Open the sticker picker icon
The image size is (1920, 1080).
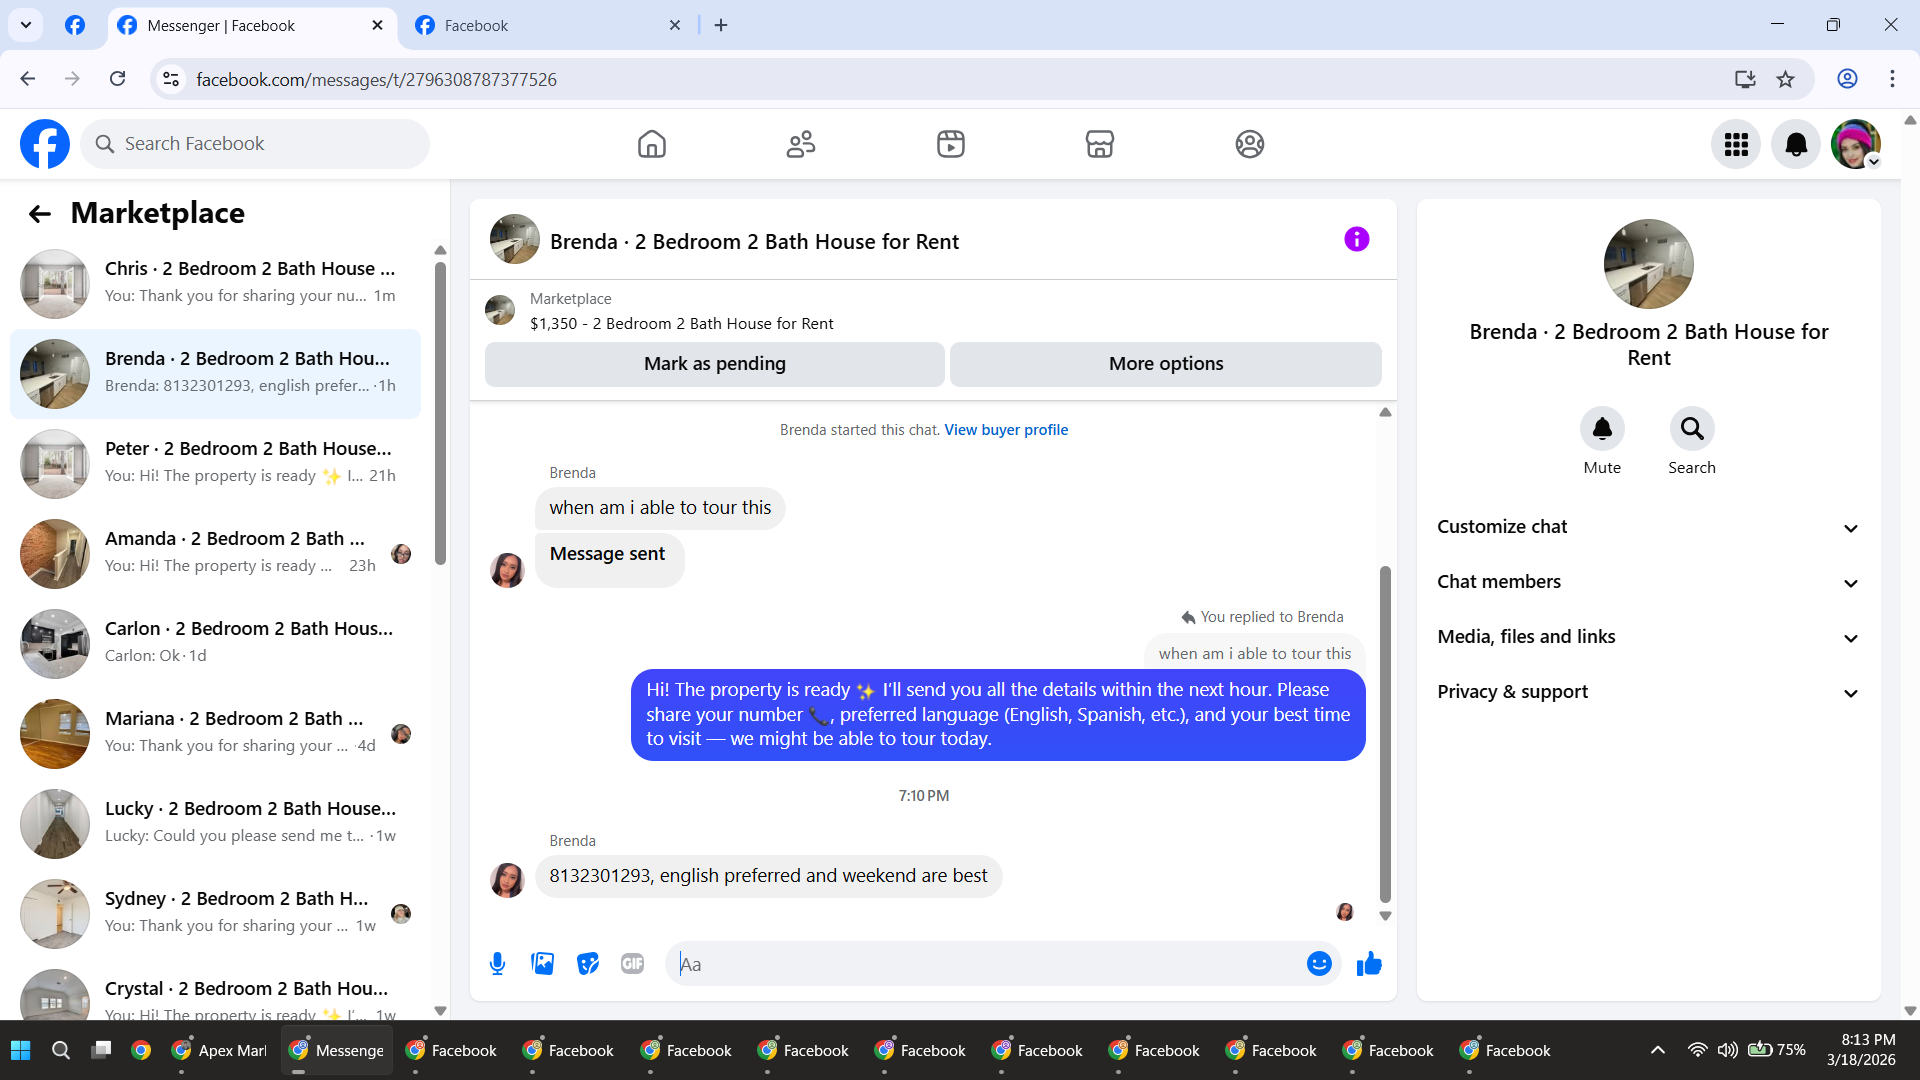[588, 964]
